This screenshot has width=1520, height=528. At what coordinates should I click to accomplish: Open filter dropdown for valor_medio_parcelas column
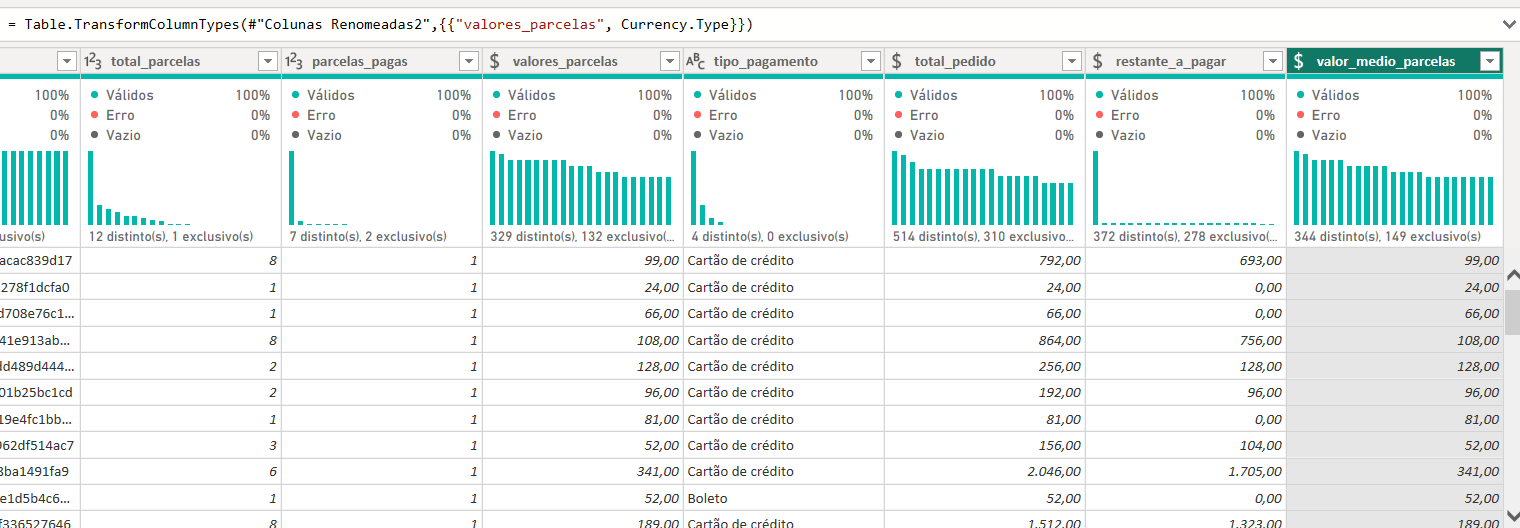(x=1490, y=61)
